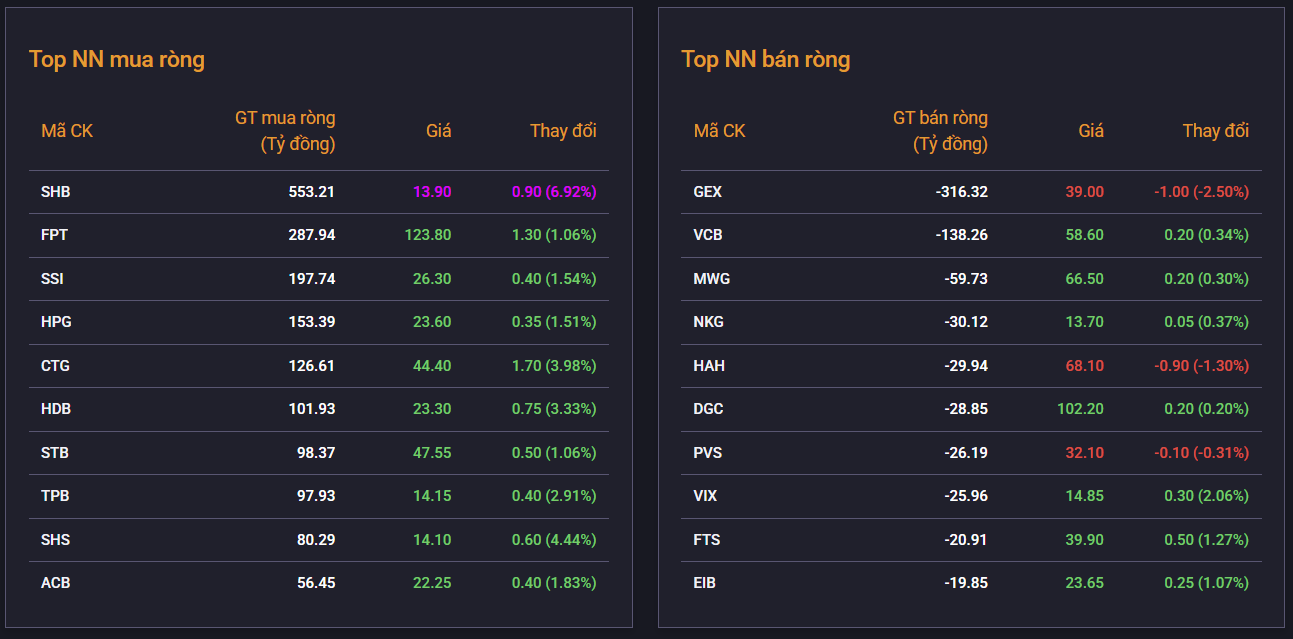Click the HAH stock code
This screenshot has width=1293, height=639.
pyautogui.click(x=709, y=366)
